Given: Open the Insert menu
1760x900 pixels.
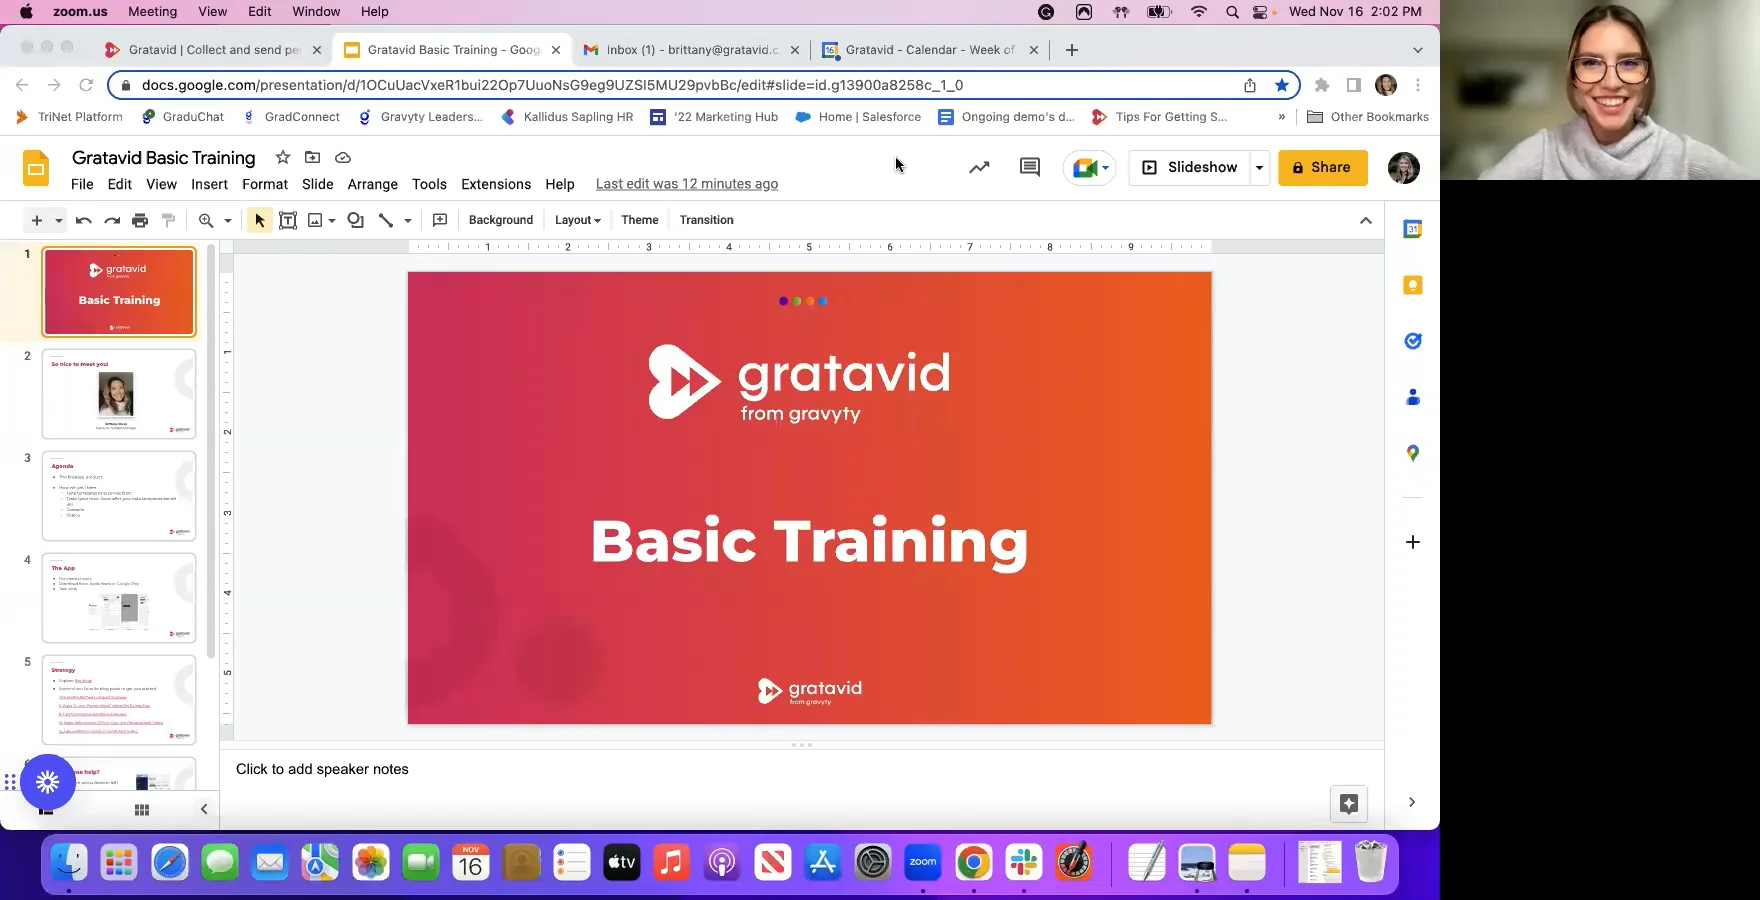Looking at the screenshot, I should tap(210, 184).
